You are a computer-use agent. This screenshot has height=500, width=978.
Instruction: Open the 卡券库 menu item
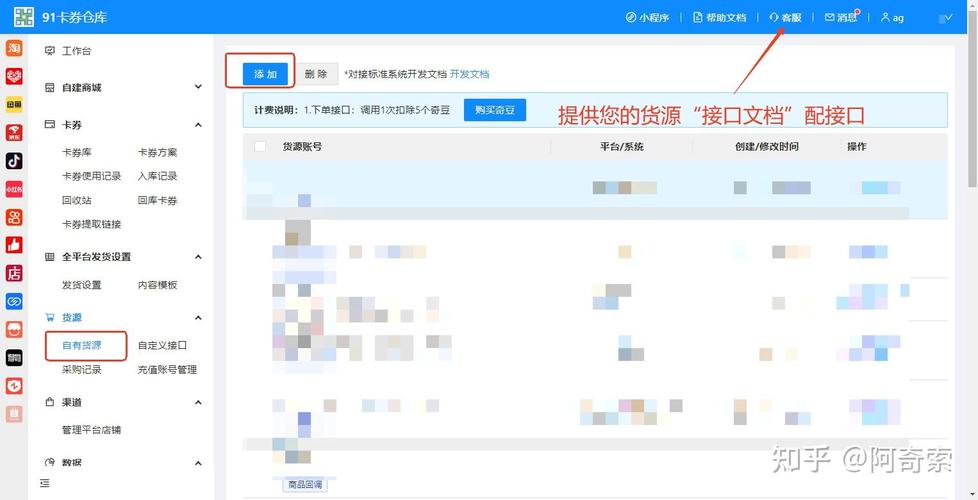(77, 152)
